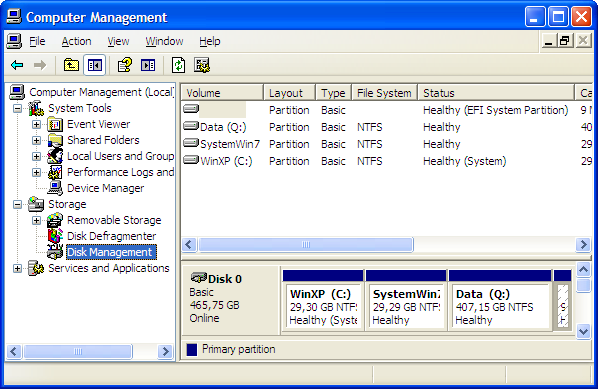Click the Disk settings toolbar icon
The image size is (598, 389).
pyautogui.click(x=202, y=65)
